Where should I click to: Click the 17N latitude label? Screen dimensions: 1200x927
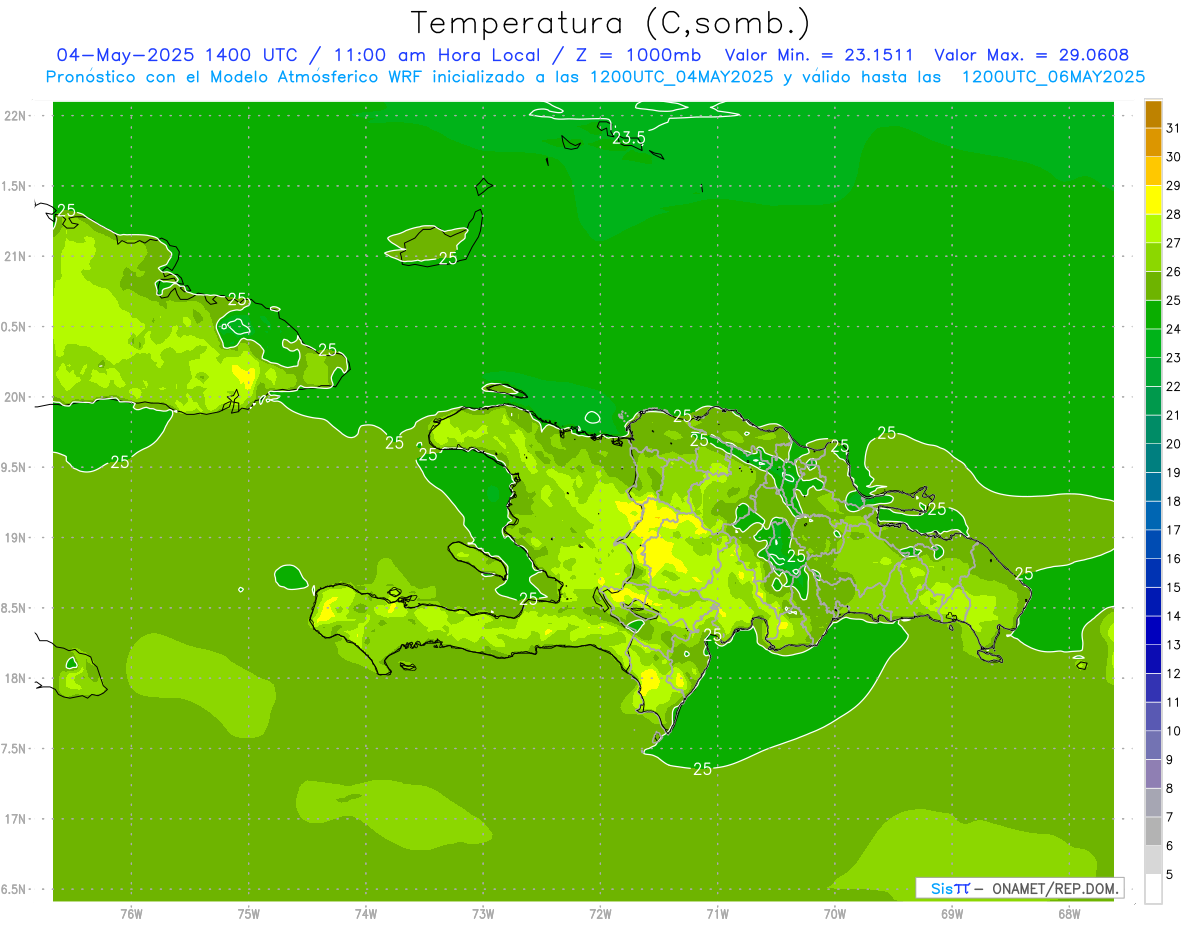tap(17, 819)
